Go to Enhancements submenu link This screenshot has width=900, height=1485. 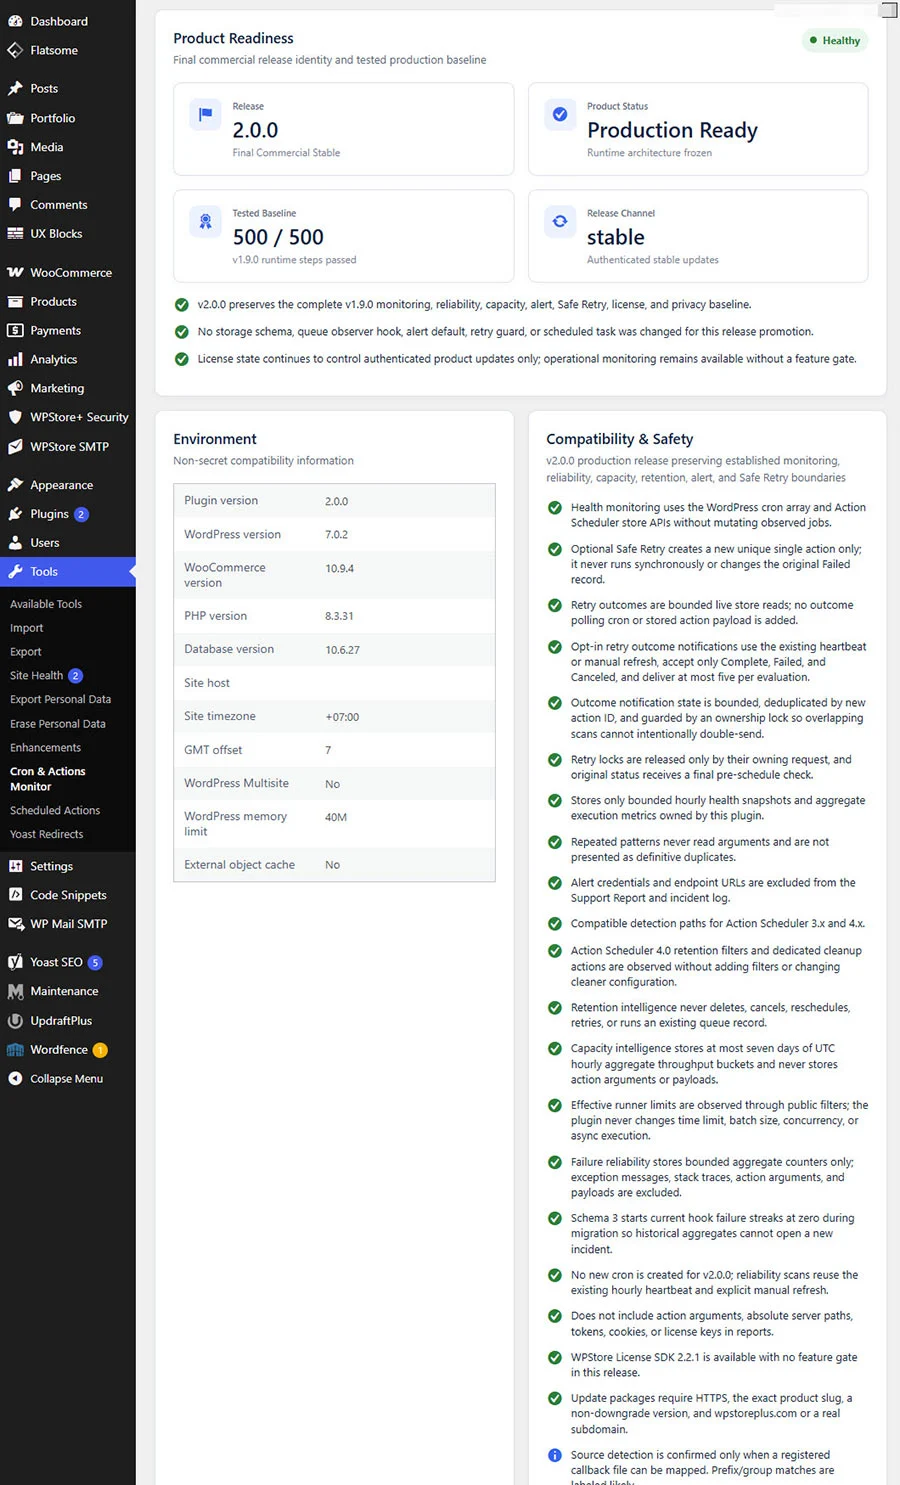point(46,748)
